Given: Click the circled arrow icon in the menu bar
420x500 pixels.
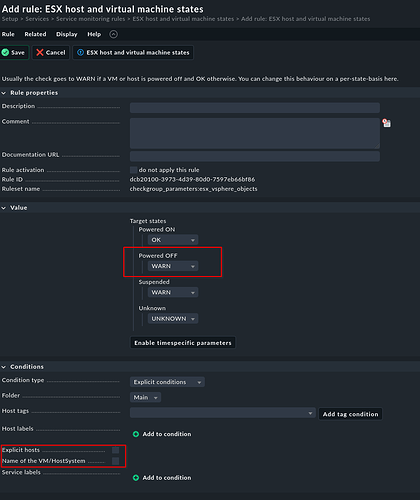Looking at the screenshot, I should 113,34.
